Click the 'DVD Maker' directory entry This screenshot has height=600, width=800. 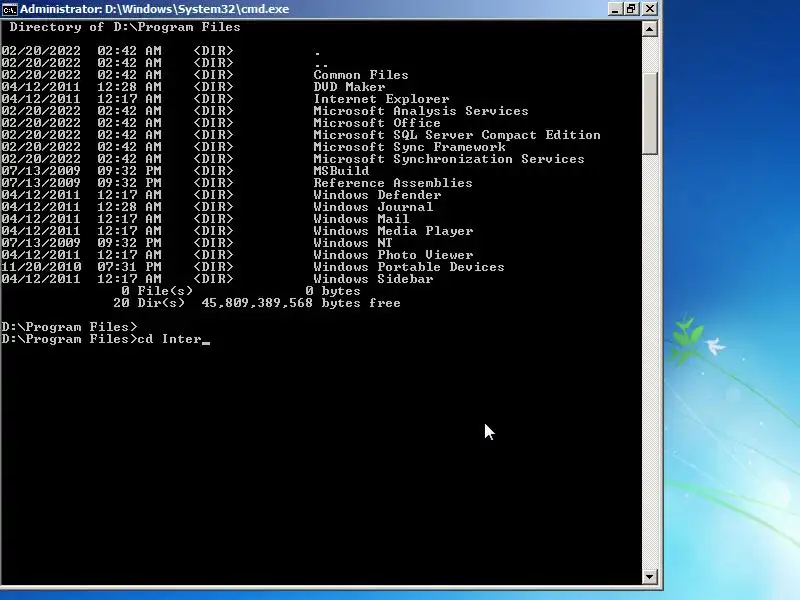pos(349,87)
